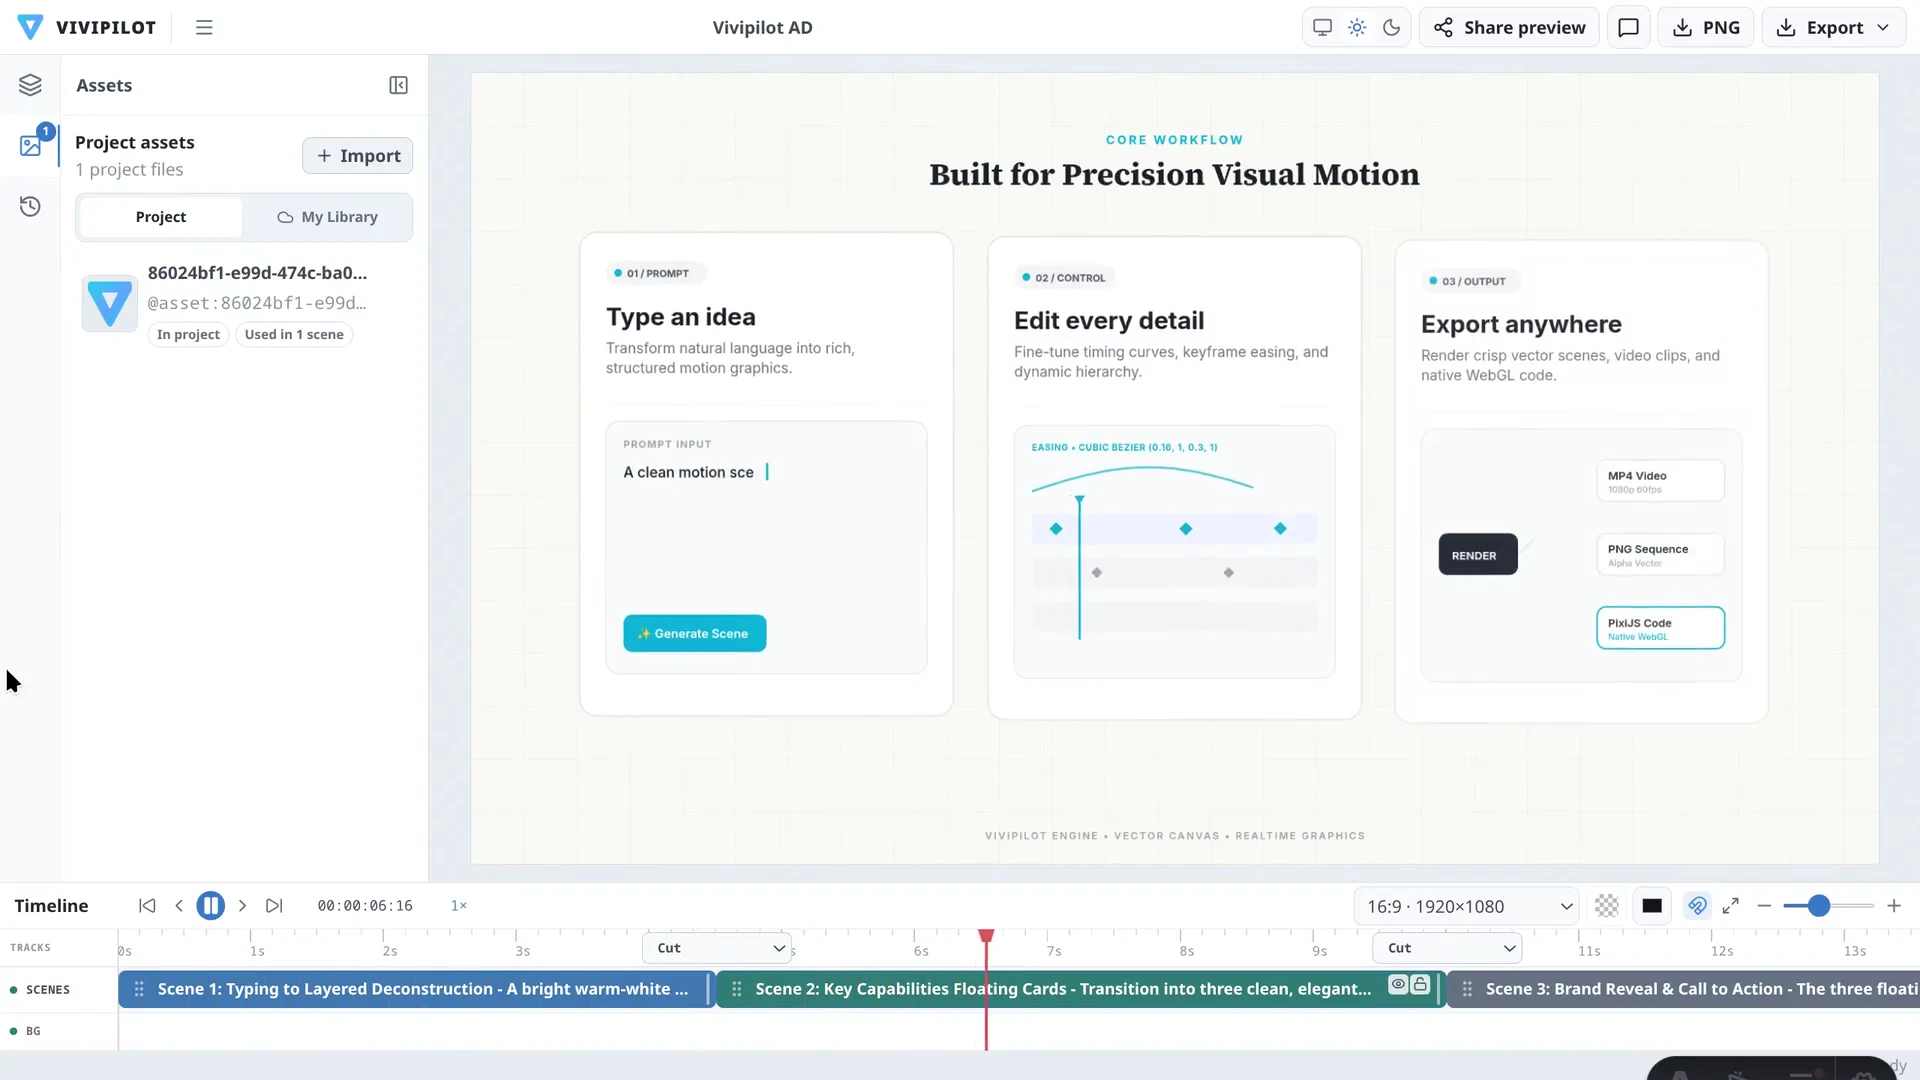The image size is (1920, 1080).
Task: Click the Generate Scene button in the preview
Action: tap(695, 633)
